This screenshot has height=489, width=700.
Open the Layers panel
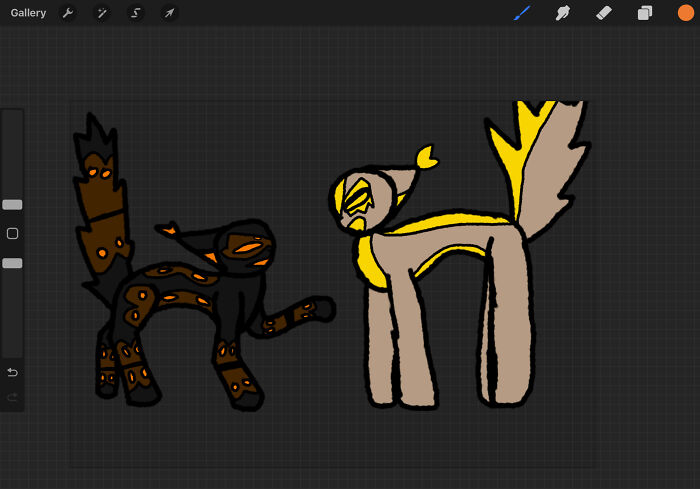click(645, 13)
